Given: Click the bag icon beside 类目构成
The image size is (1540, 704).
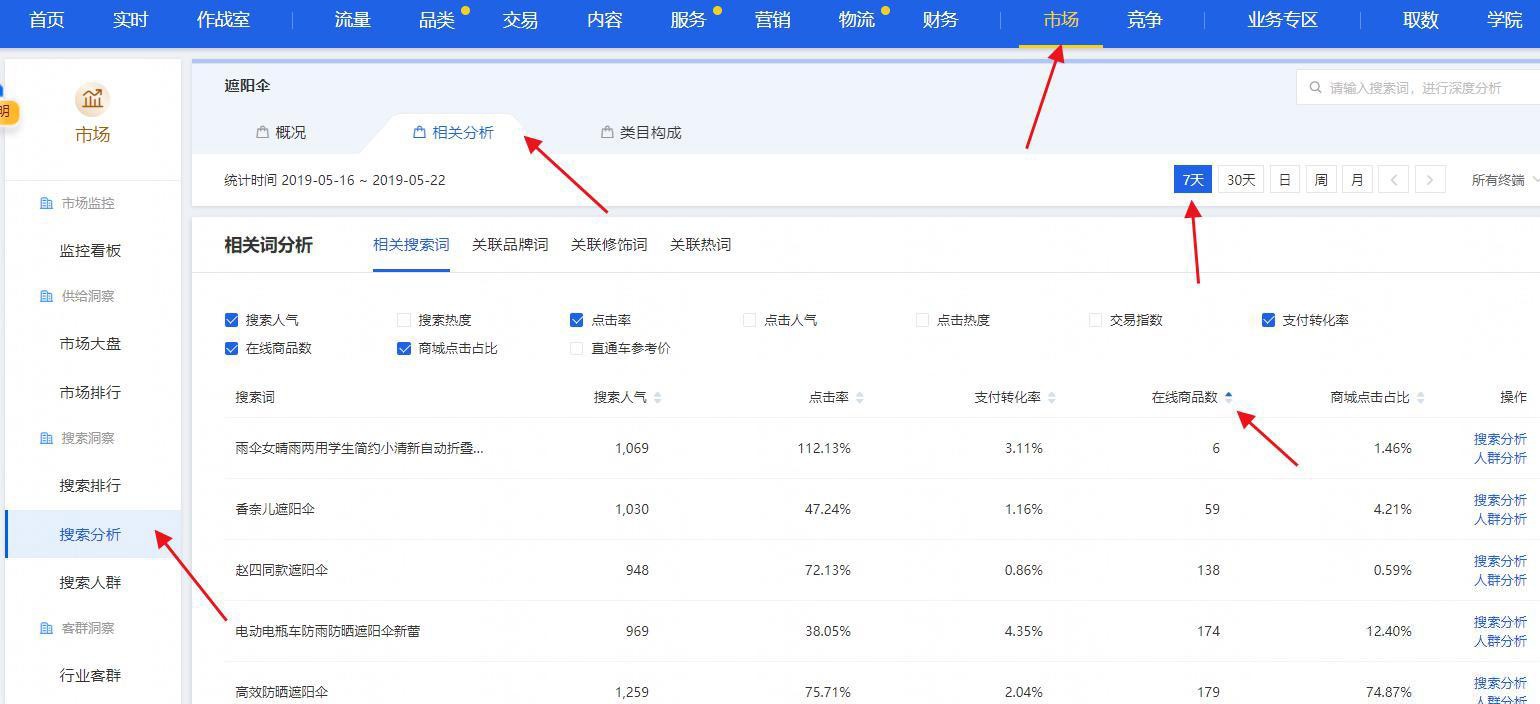Looking at the screenshot, I should point(607,132).
